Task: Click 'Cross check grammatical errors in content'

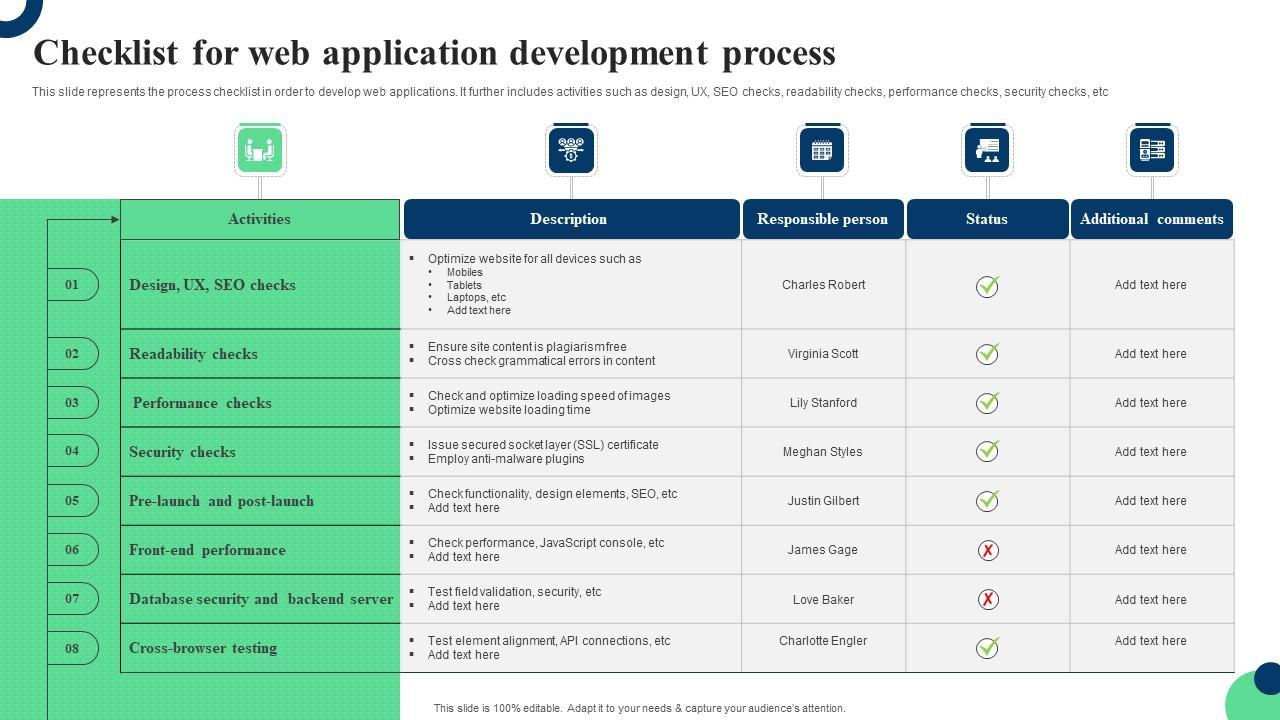Action: coord(541,361)
